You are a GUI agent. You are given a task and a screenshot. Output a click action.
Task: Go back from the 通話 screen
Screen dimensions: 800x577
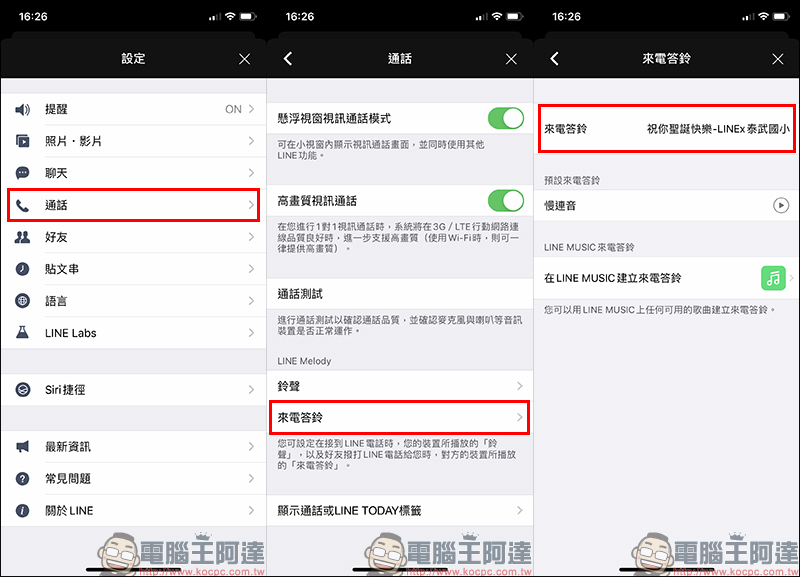pos(288,59)
